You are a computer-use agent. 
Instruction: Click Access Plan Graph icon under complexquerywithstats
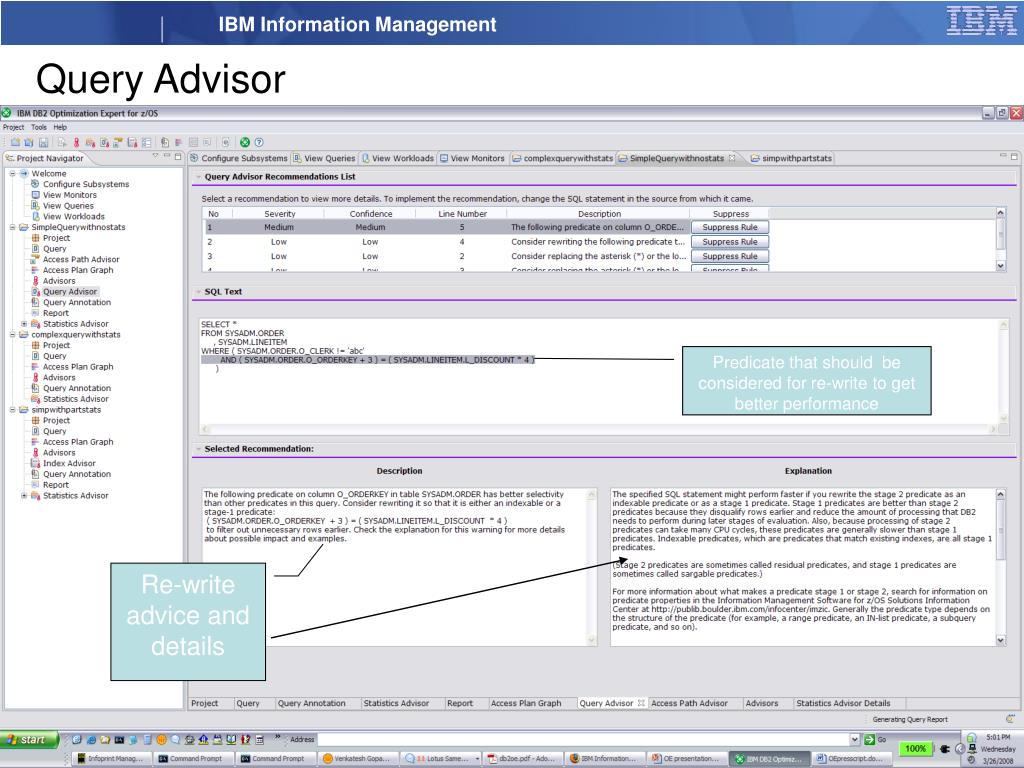35,366
